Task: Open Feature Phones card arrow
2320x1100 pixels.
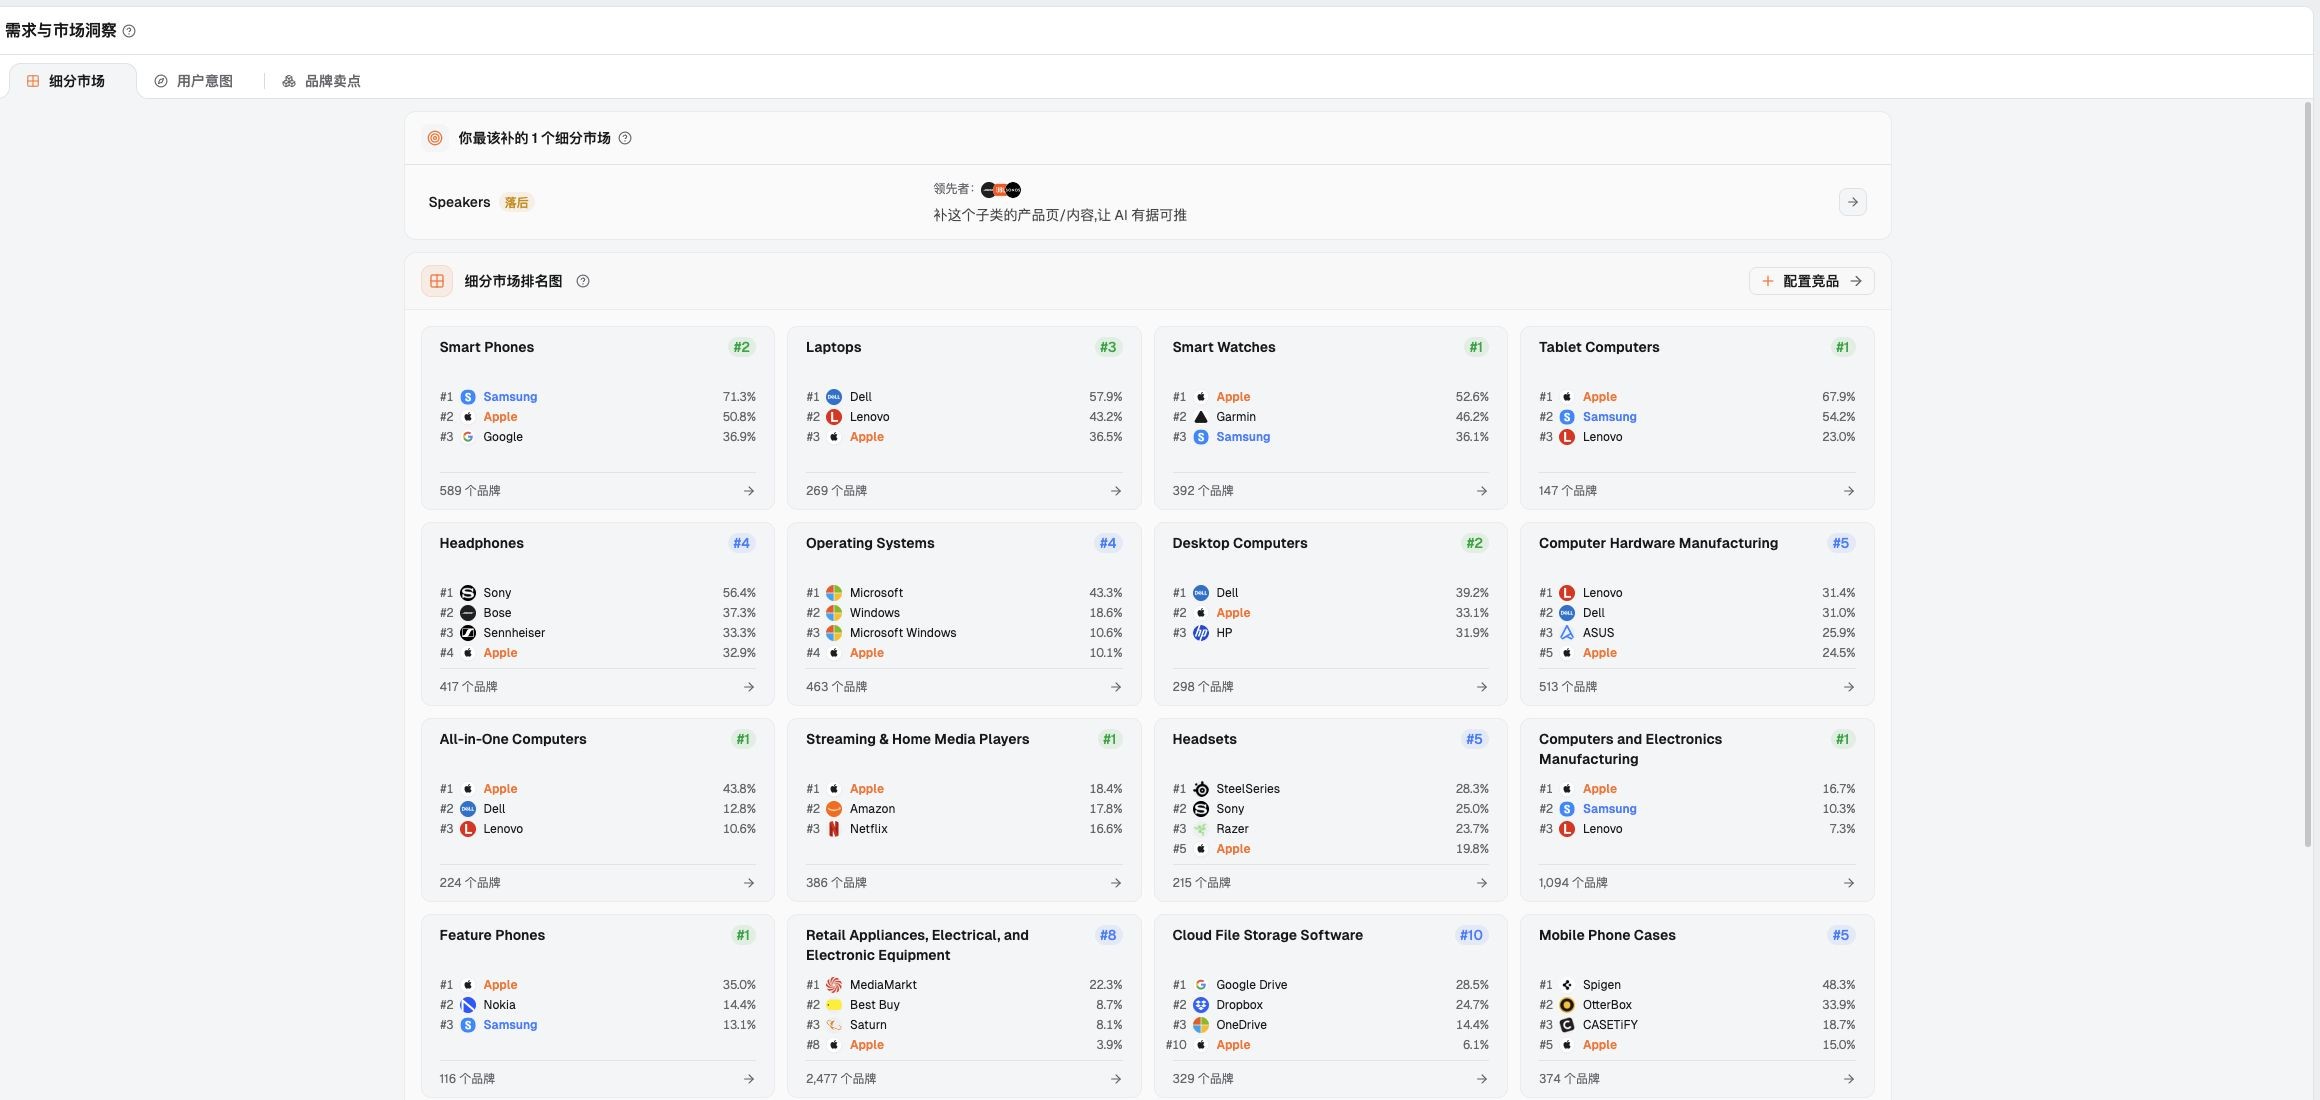Action: tap(749, 1079)
